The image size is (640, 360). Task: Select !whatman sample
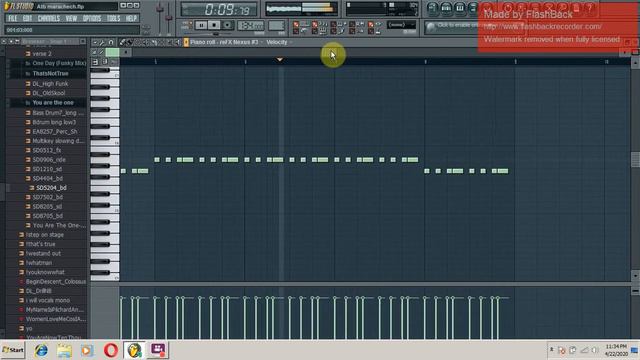pos(39,263)
